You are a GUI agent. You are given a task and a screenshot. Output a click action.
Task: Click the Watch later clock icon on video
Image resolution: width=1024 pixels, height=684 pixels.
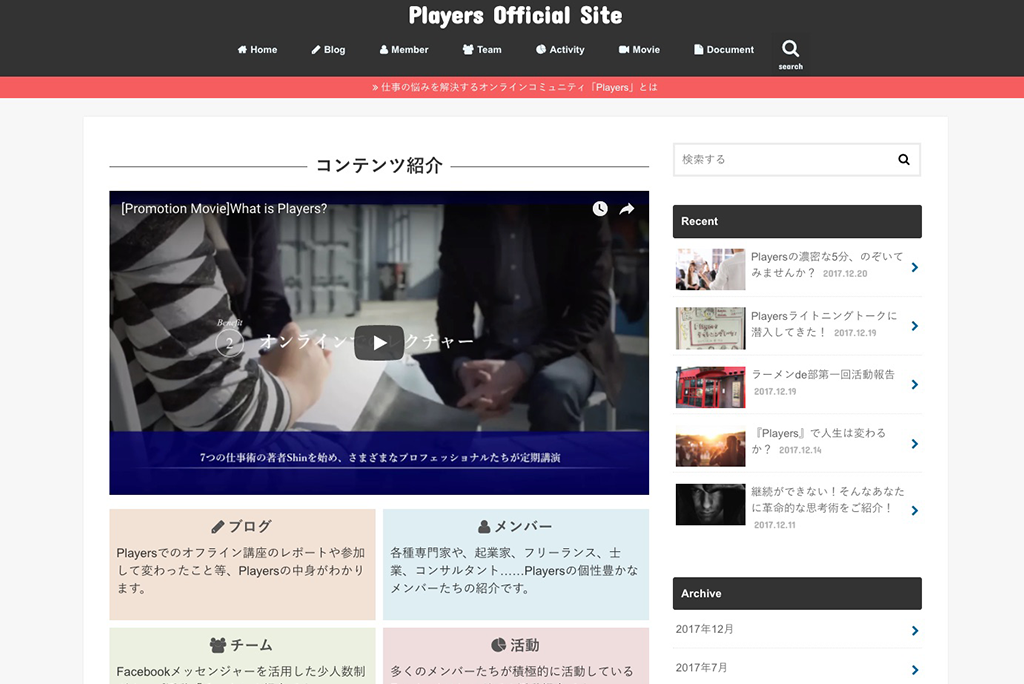point(600,208)
